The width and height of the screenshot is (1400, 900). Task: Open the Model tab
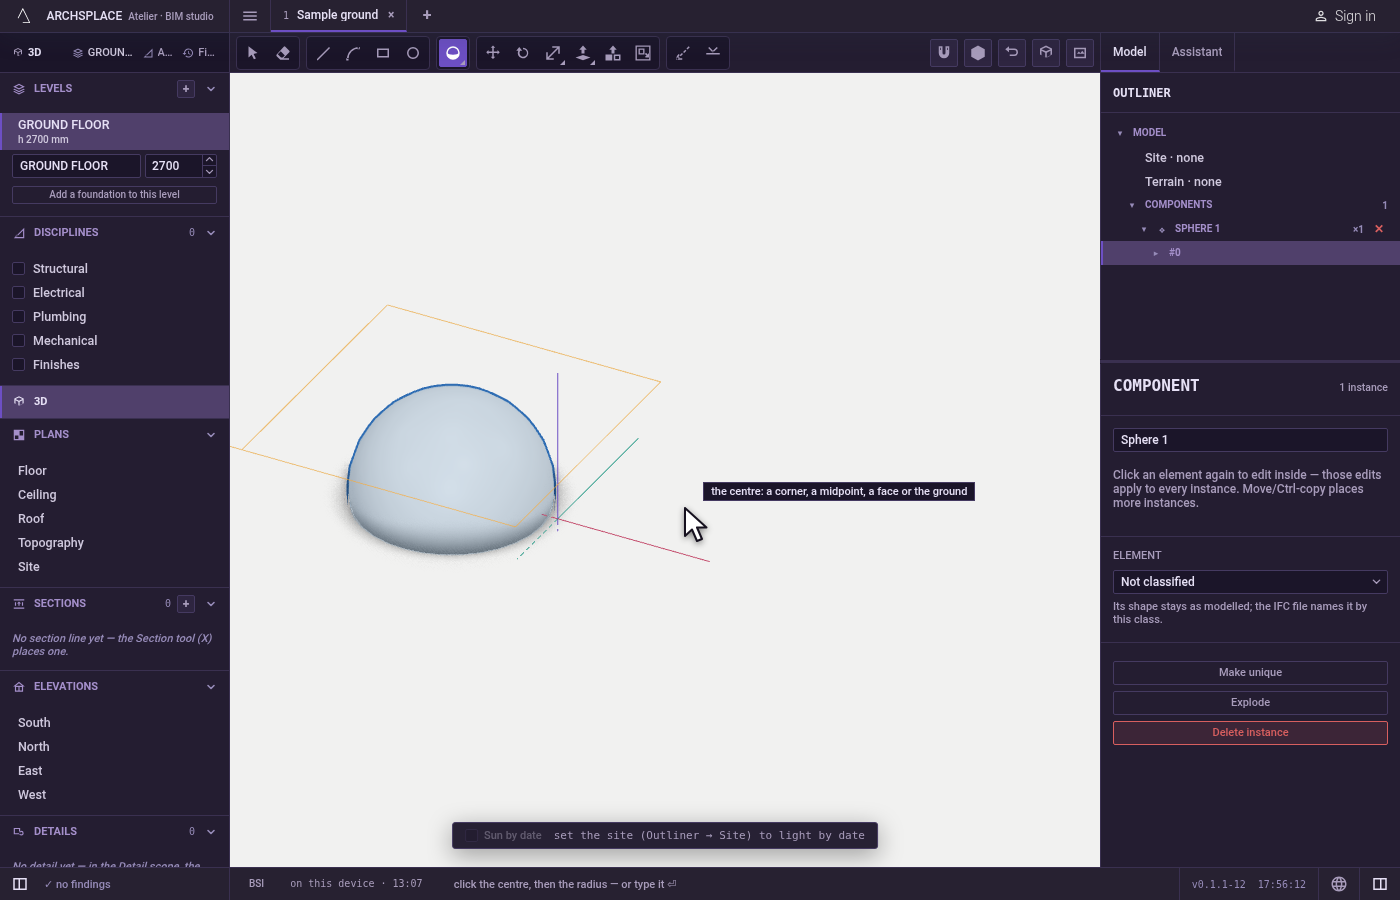pyautogui.click(x=1130, y=52)
